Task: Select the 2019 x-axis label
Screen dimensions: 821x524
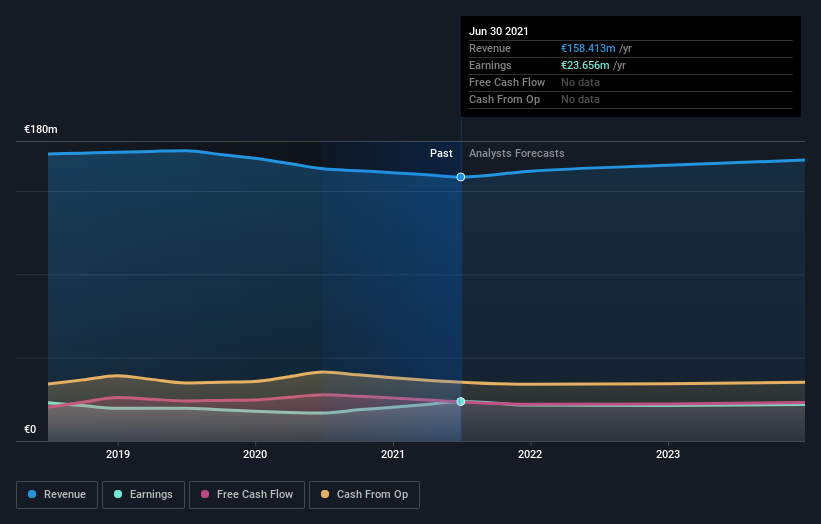Action: pos(118,454)
